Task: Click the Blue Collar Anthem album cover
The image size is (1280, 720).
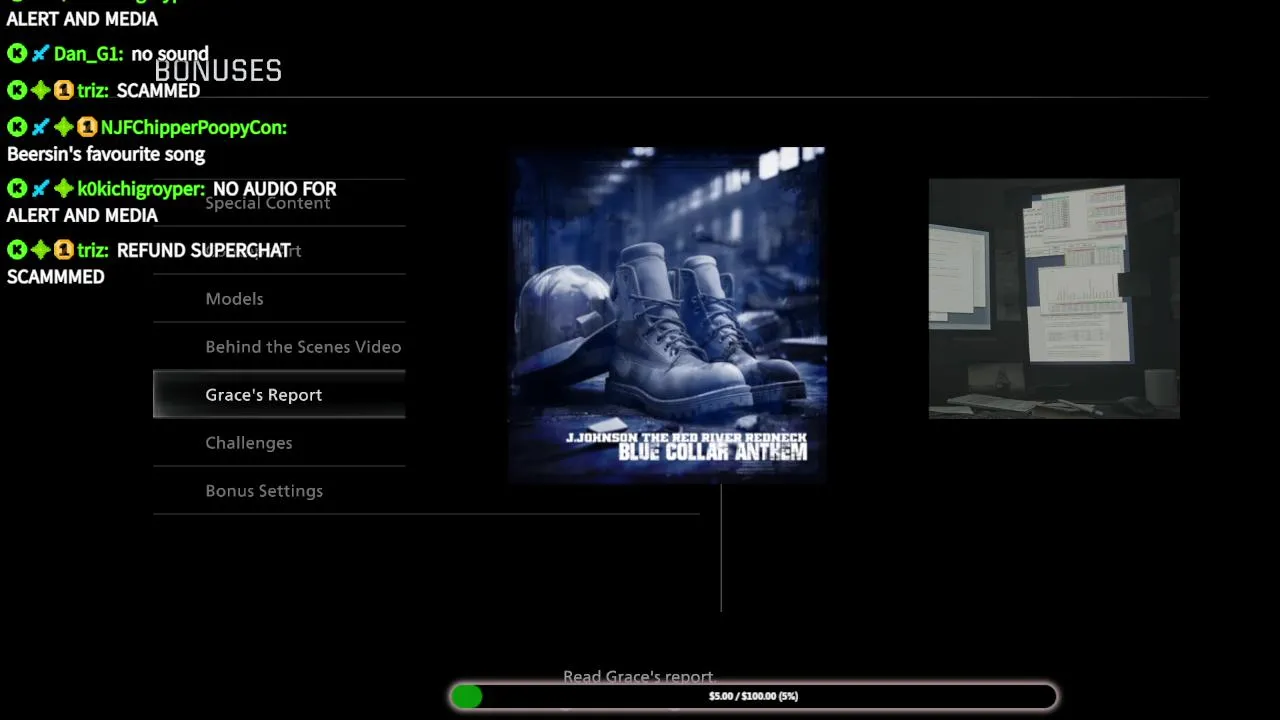Action: [x=668, y=315]
